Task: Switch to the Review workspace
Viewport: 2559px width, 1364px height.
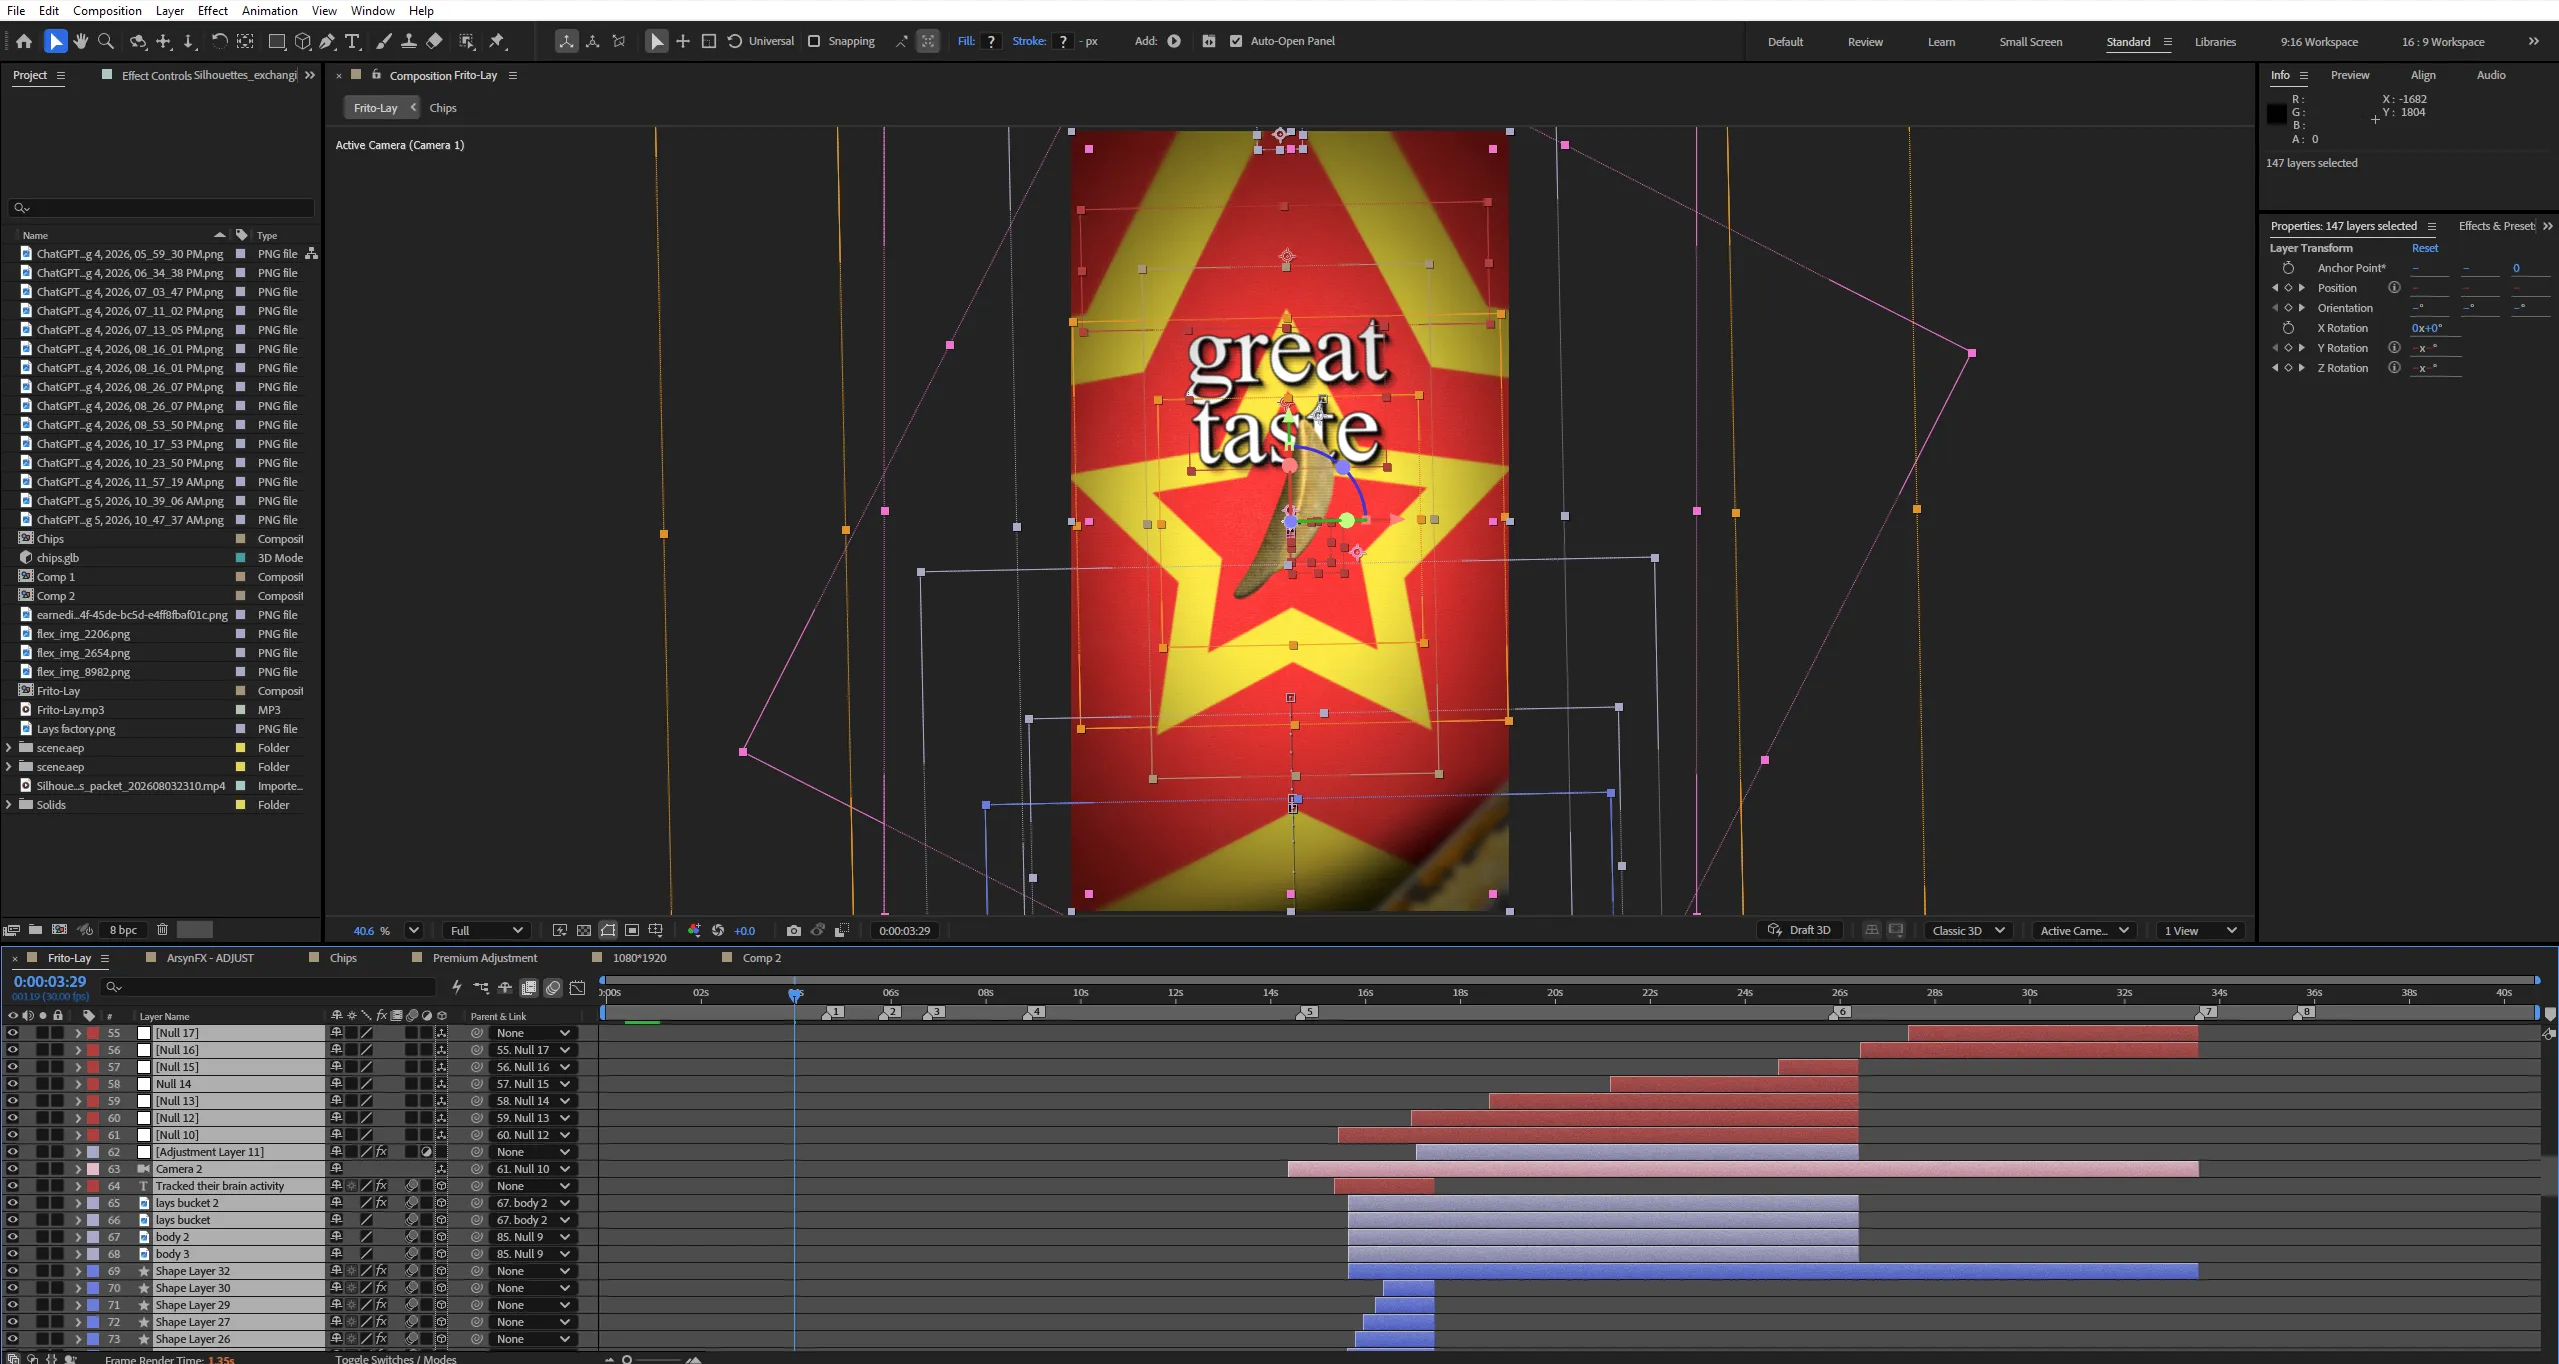Action: pos(1865,42)
